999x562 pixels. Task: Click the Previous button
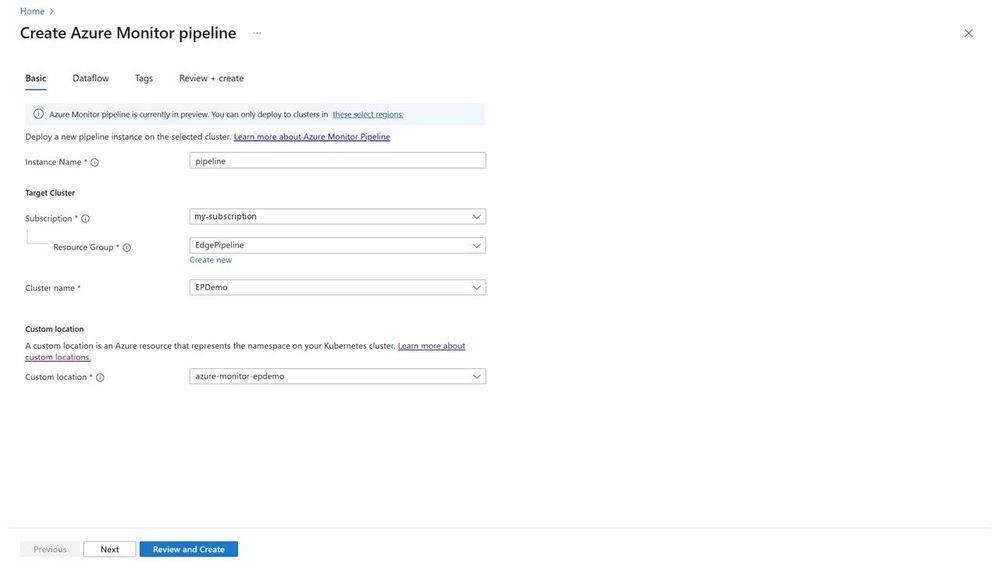pos(50,549)
